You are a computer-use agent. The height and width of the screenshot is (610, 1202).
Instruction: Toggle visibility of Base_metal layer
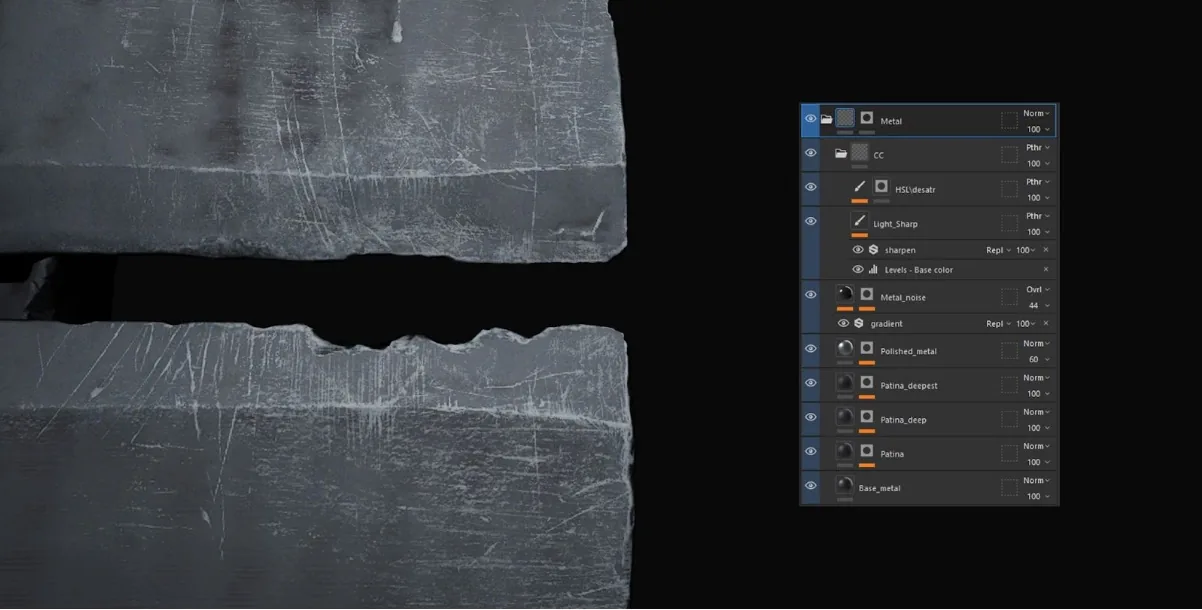click(x=810, y=485)
